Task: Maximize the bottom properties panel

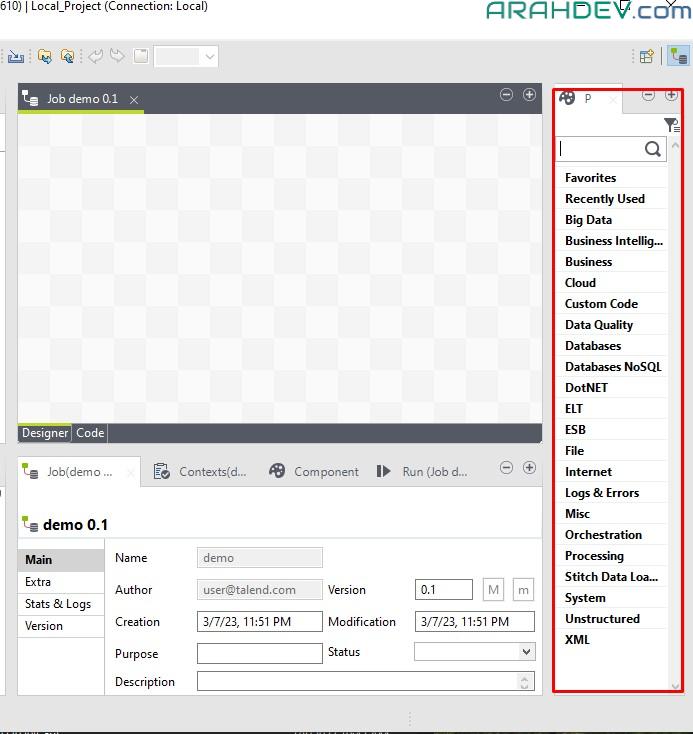Action: click(x=530, y=467)
